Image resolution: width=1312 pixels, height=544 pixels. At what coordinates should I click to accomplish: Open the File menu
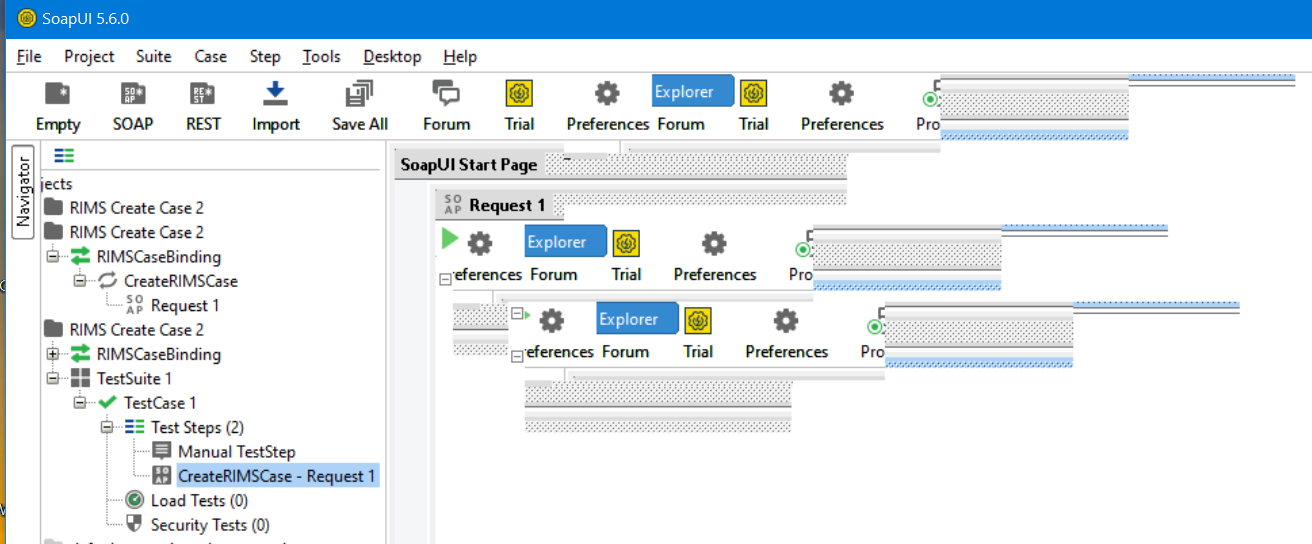[x=29, y=57]
